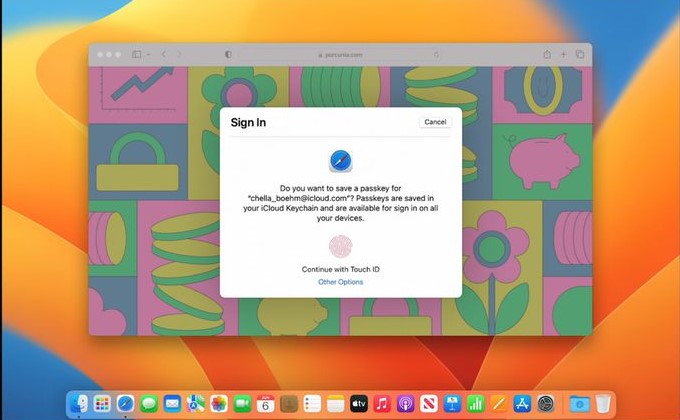Open Mail from the Dock
The height and width of the screenshot is (420, 680).
(172, 404)
